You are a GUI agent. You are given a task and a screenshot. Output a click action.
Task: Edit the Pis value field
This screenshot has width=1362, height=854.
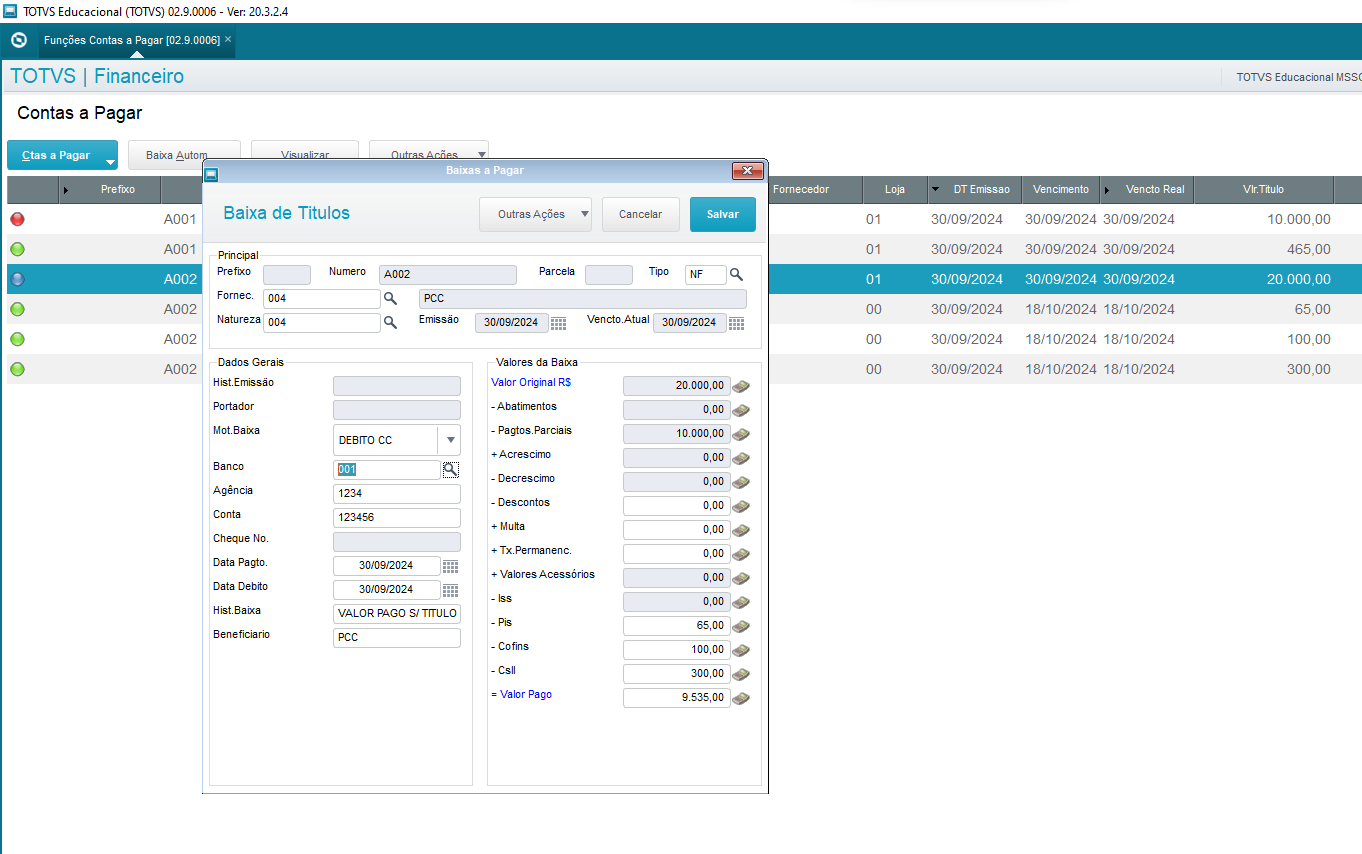point(677,626)
